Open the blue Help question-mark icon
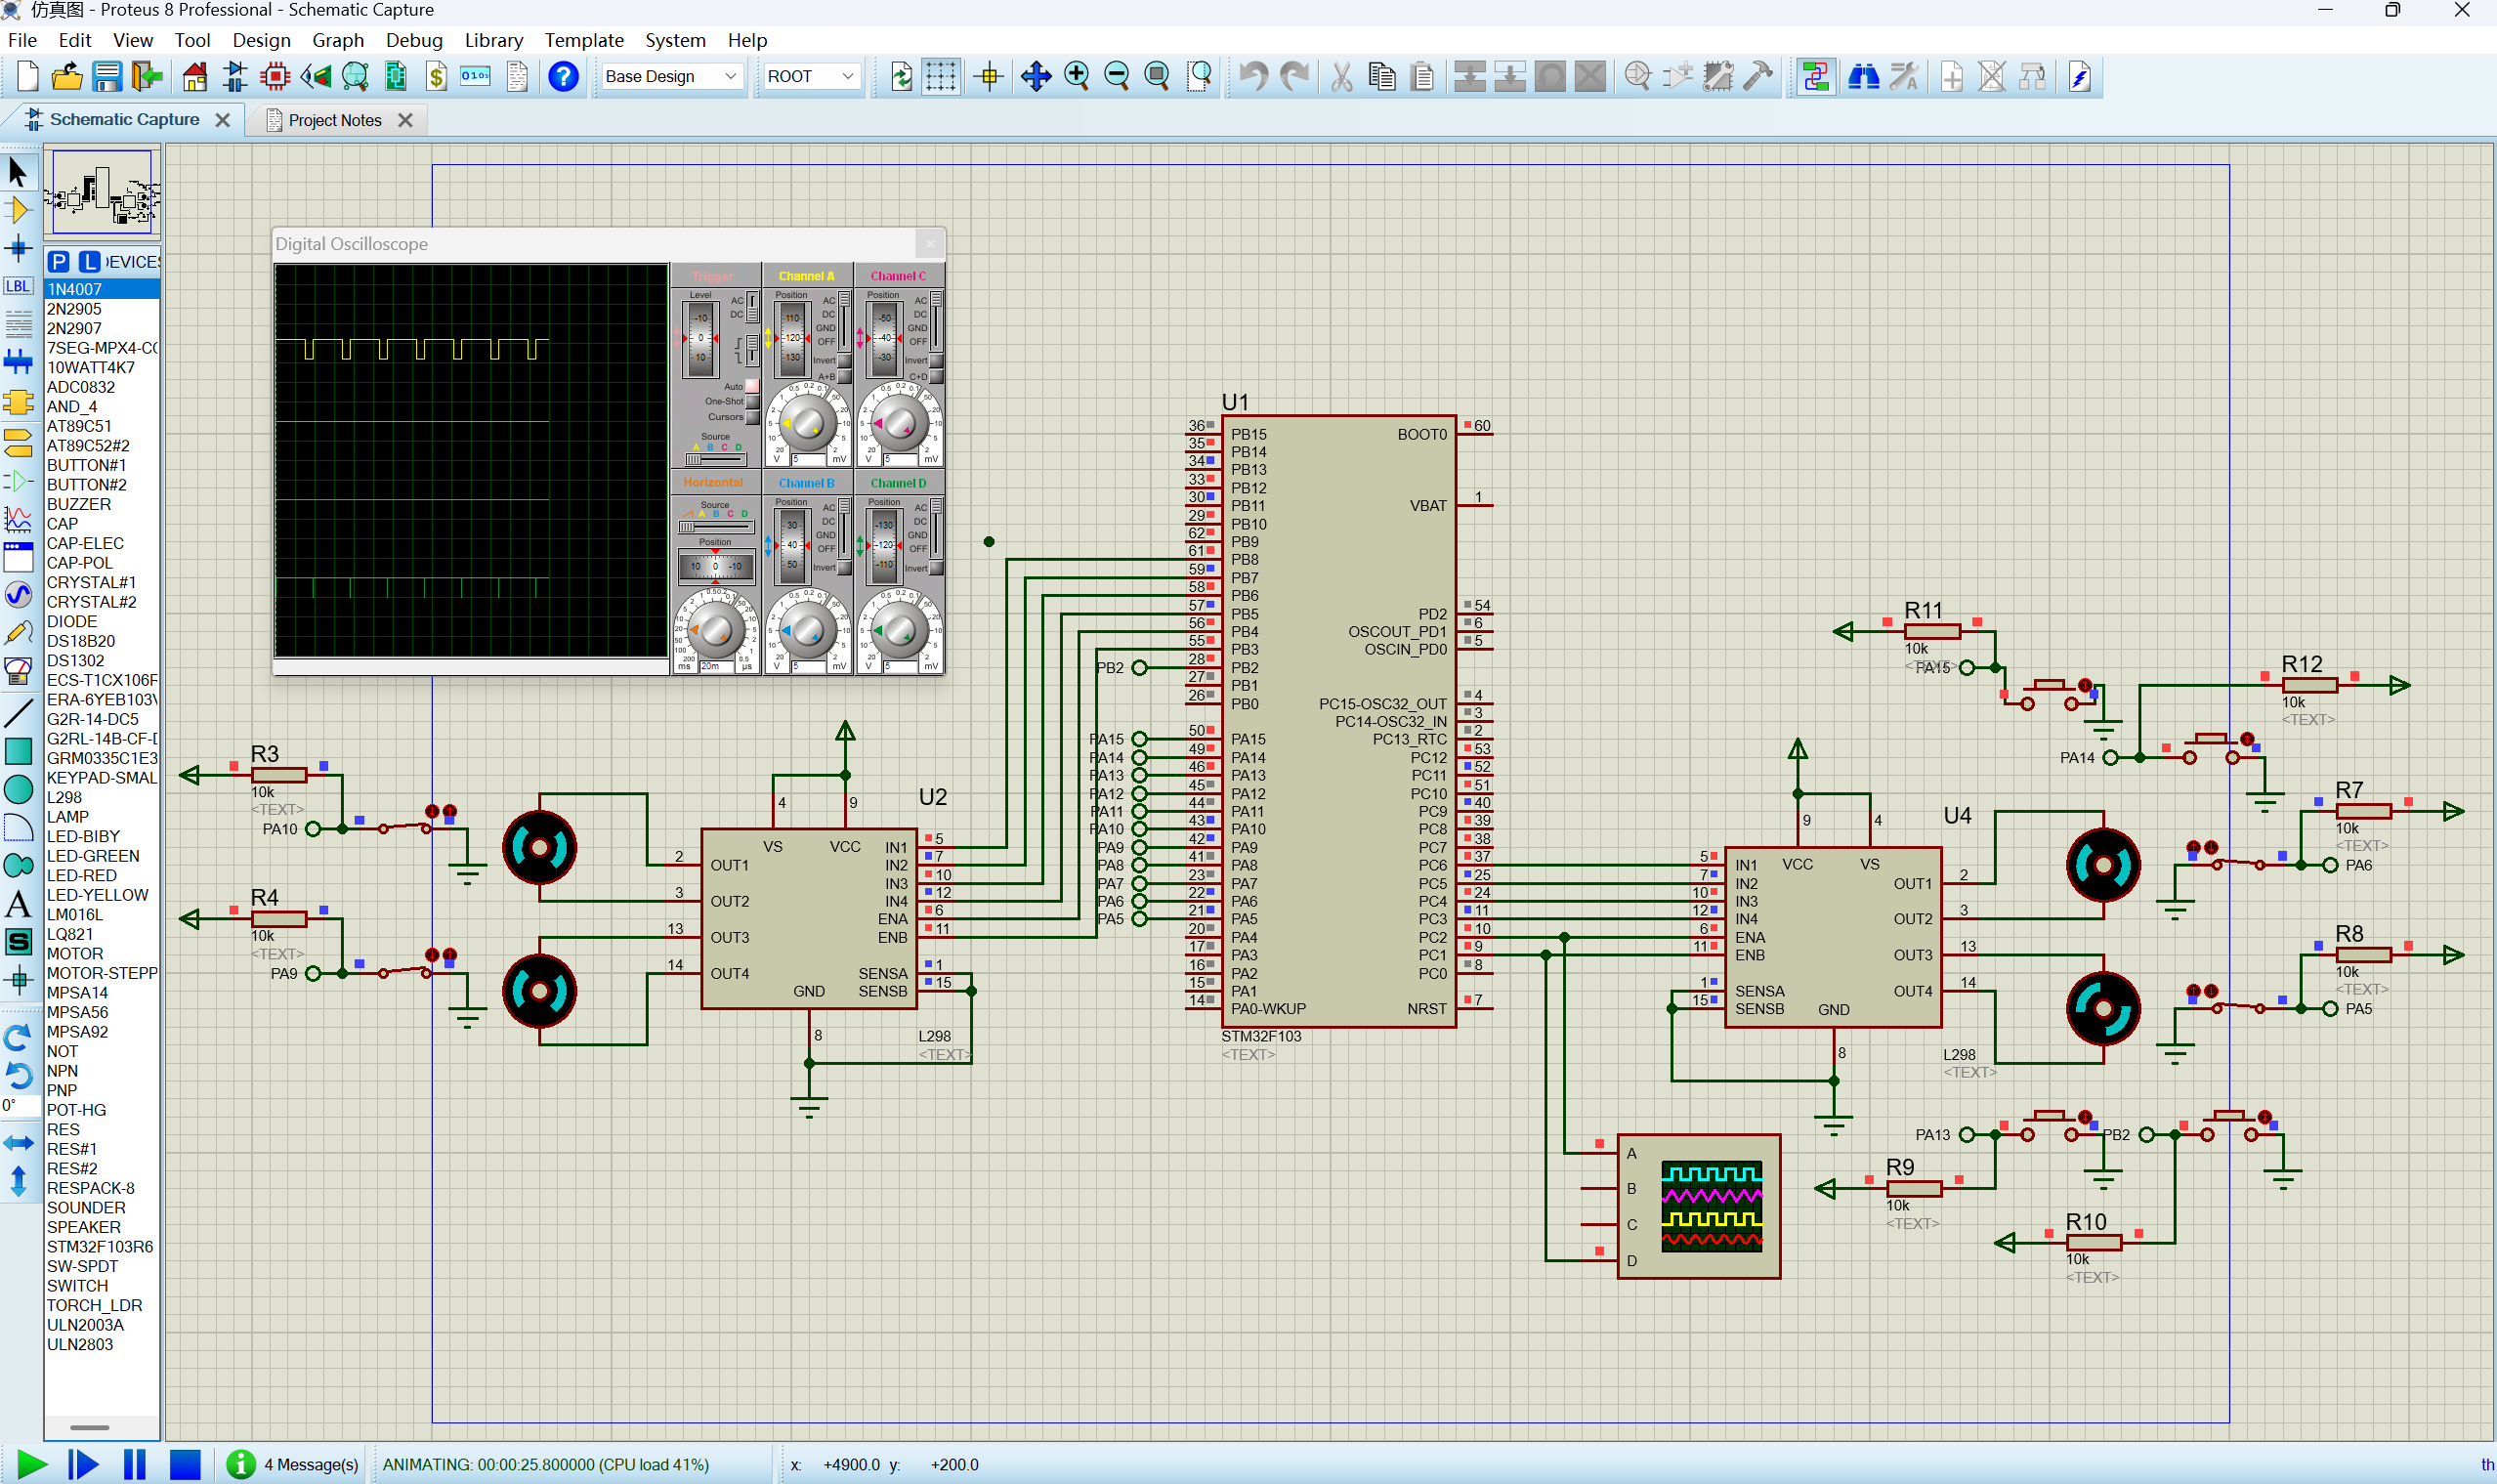2497x1484 pixels. tap(564, 77)
